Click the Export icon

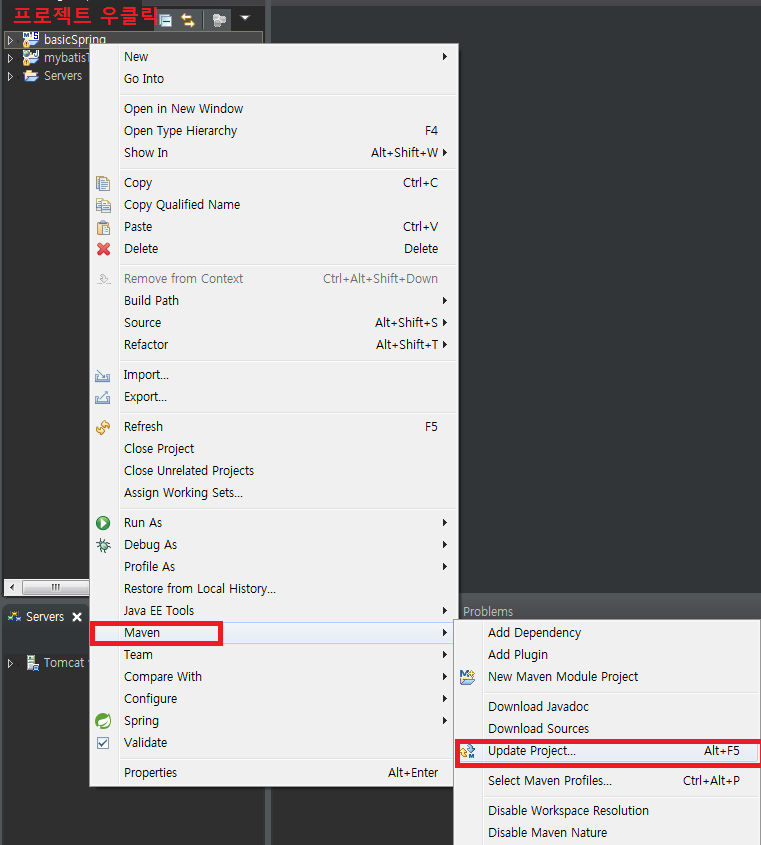[102, 398]
